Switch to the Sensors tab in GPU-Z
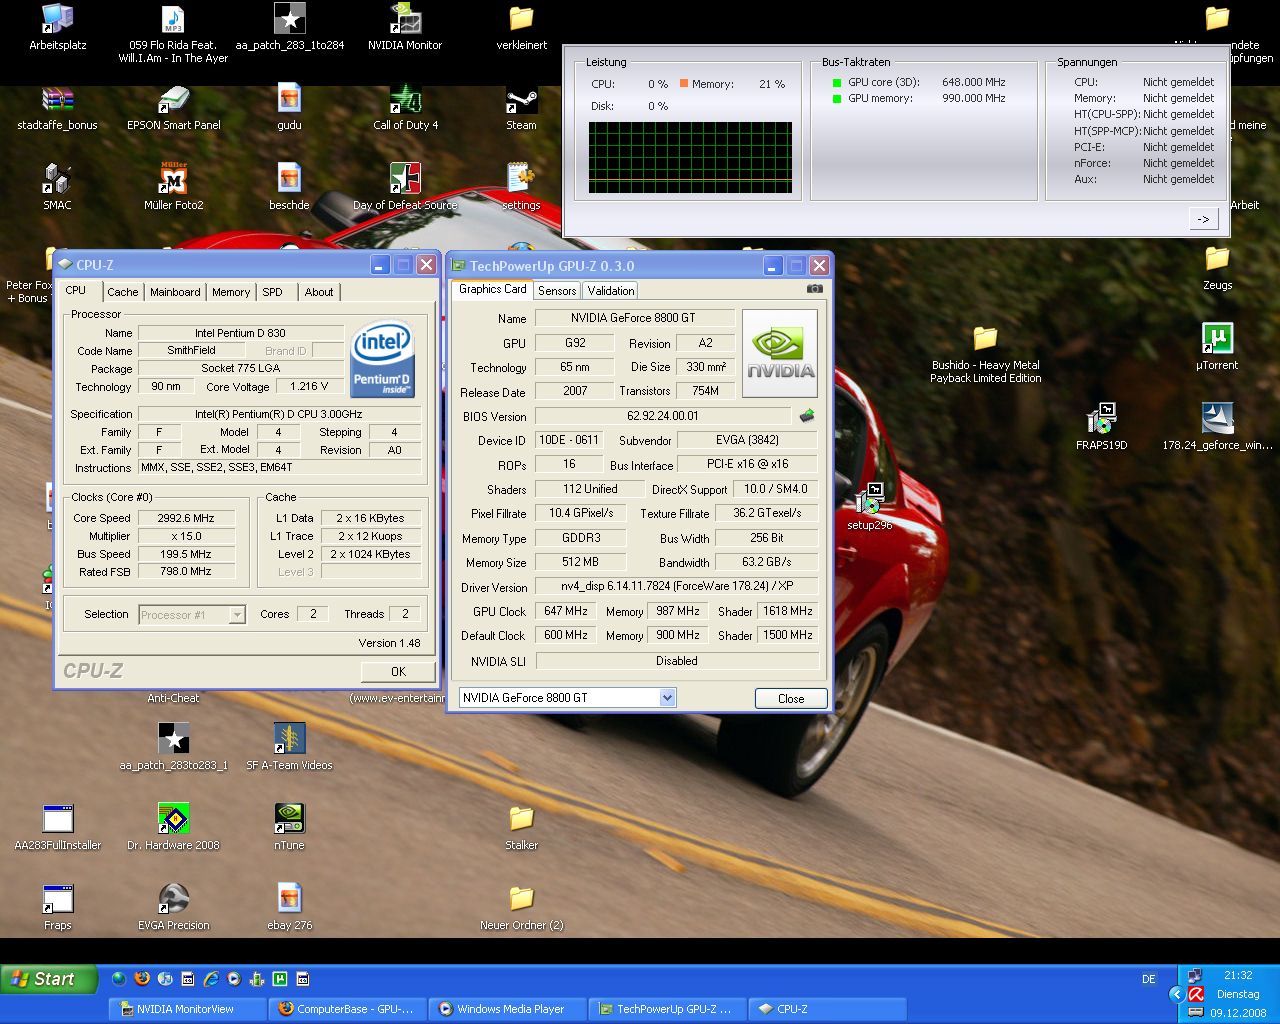Viewport: 1280px width, 1024px height. 557,291
